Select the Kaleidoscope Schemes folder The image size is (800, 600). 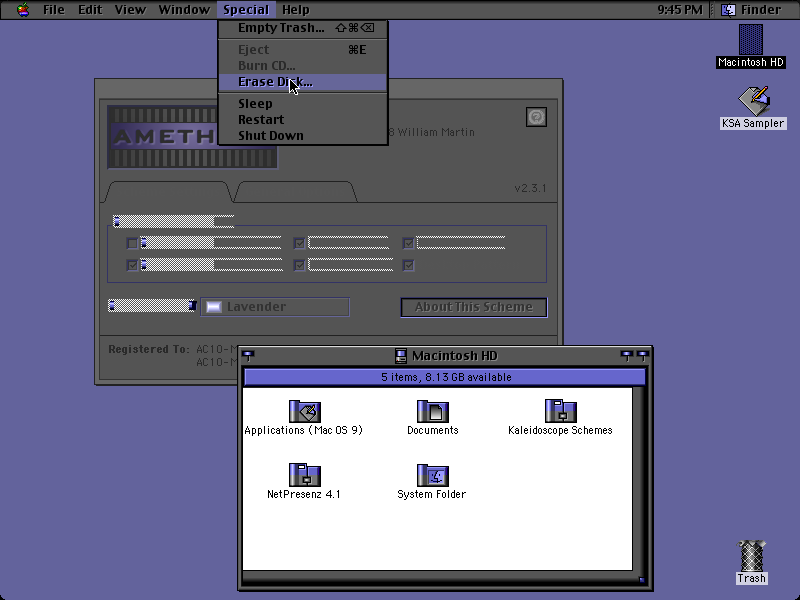tap(561, 411)
